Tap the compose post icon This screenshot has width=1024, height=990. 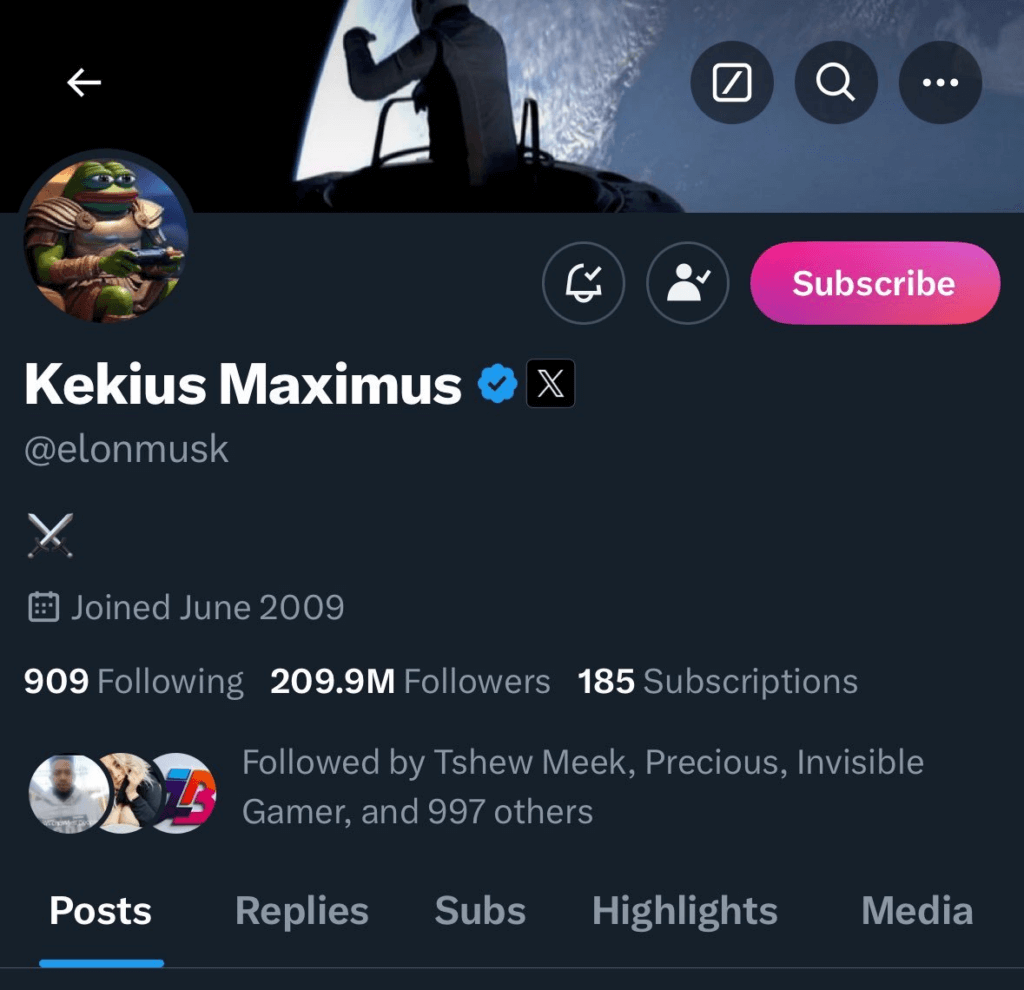[x=732, y=83]
